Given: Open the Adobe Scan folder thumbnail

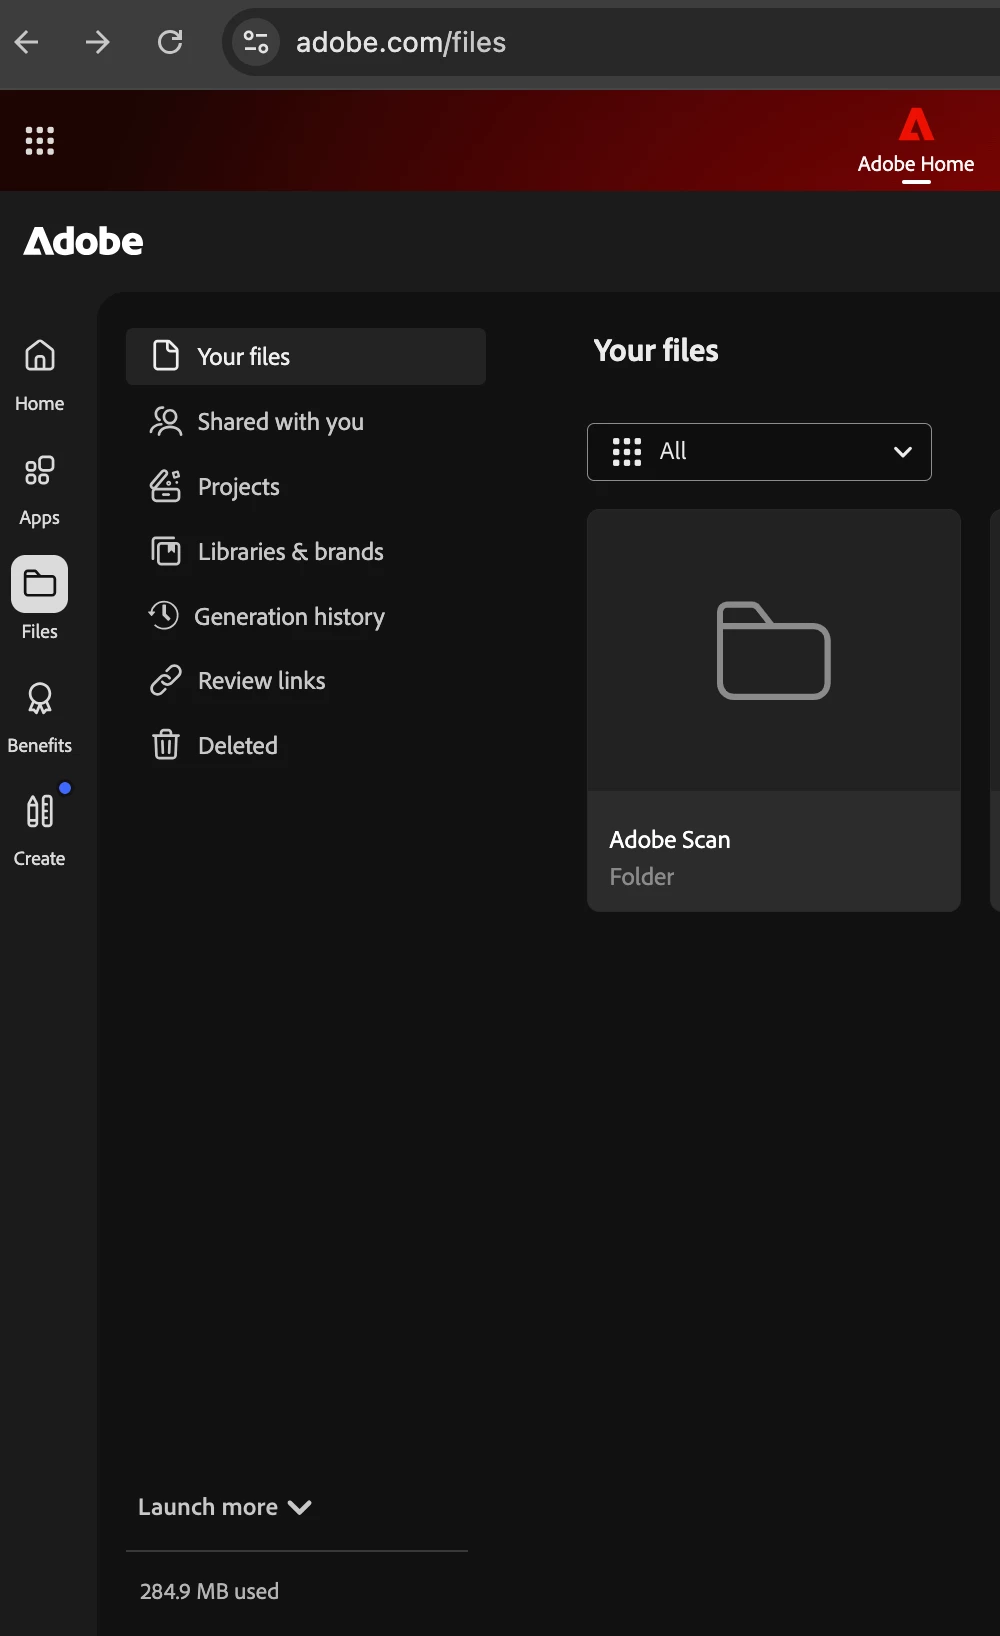Looking at the screenshot, I should pos(774,651).
